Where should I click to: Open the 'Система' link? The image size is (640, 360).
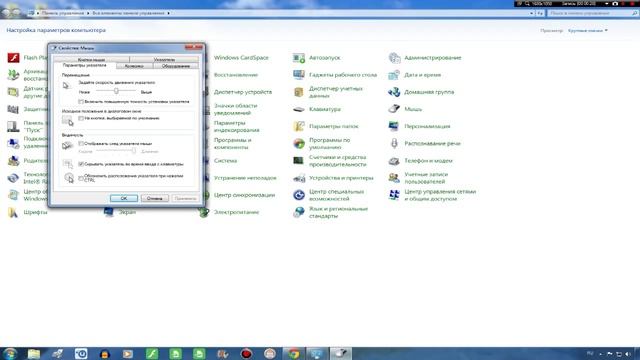pos(225,160)
